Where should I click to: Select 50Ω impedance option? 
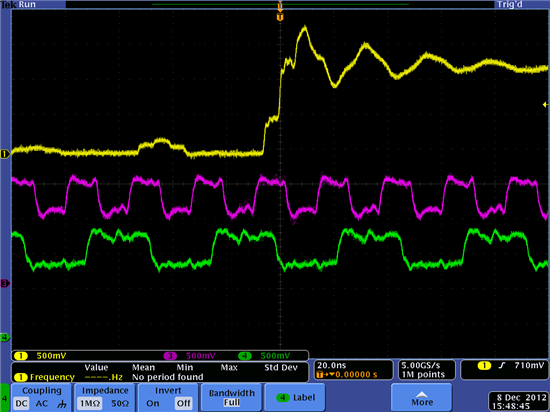pyautogui.click(x=120, y=404)
